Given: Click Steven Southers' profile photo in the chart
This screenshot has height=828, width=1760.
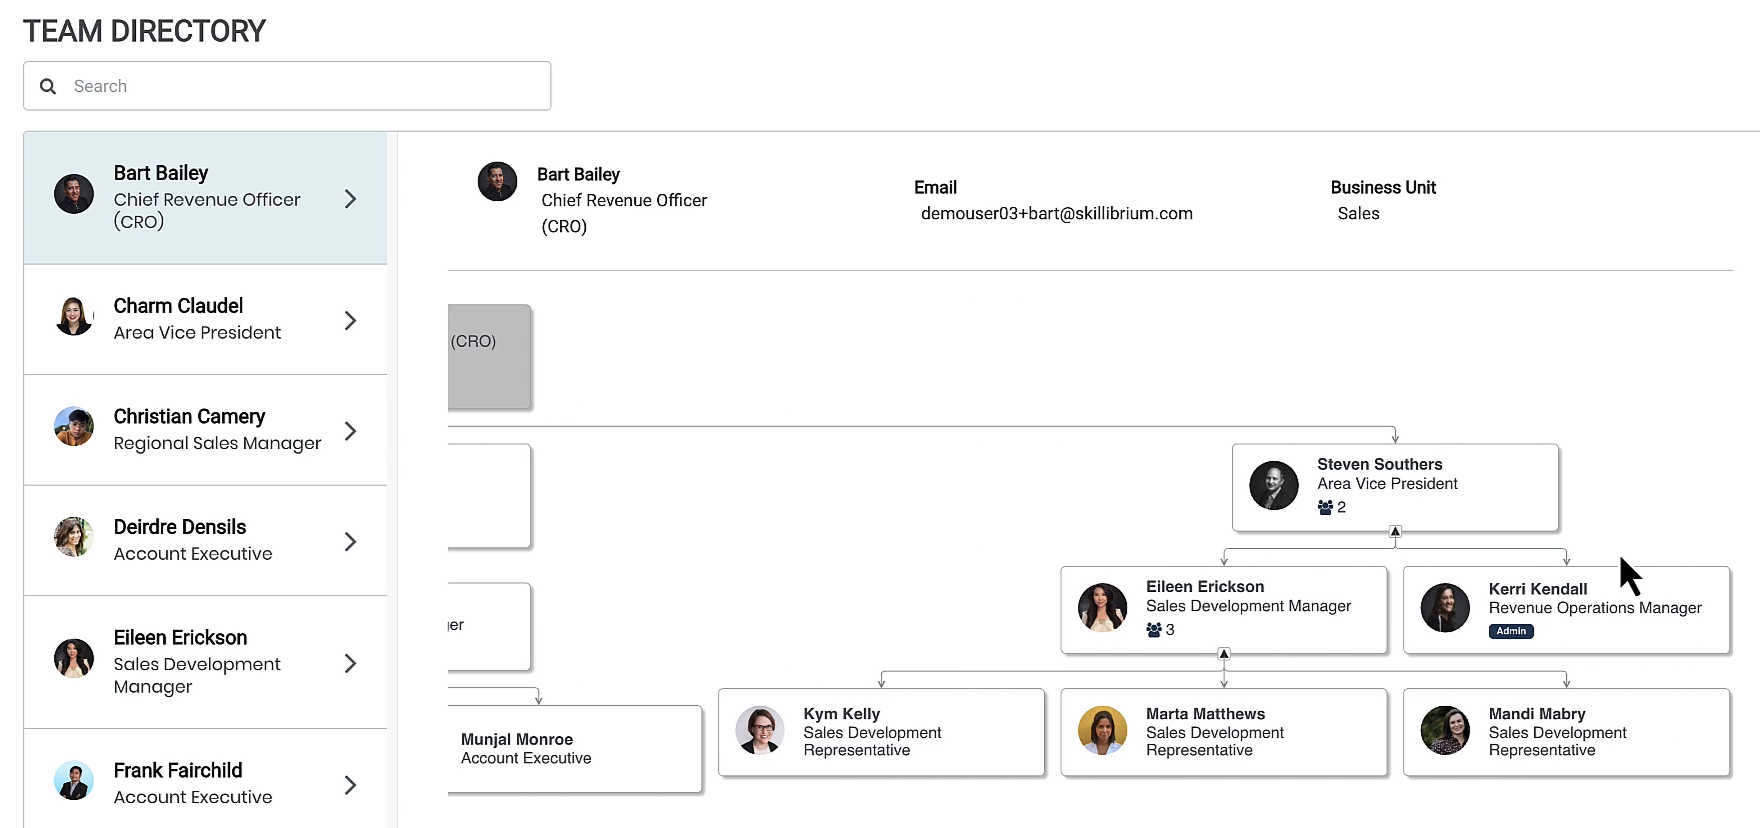Looking at the screenshot, I should coord(1273,486).
